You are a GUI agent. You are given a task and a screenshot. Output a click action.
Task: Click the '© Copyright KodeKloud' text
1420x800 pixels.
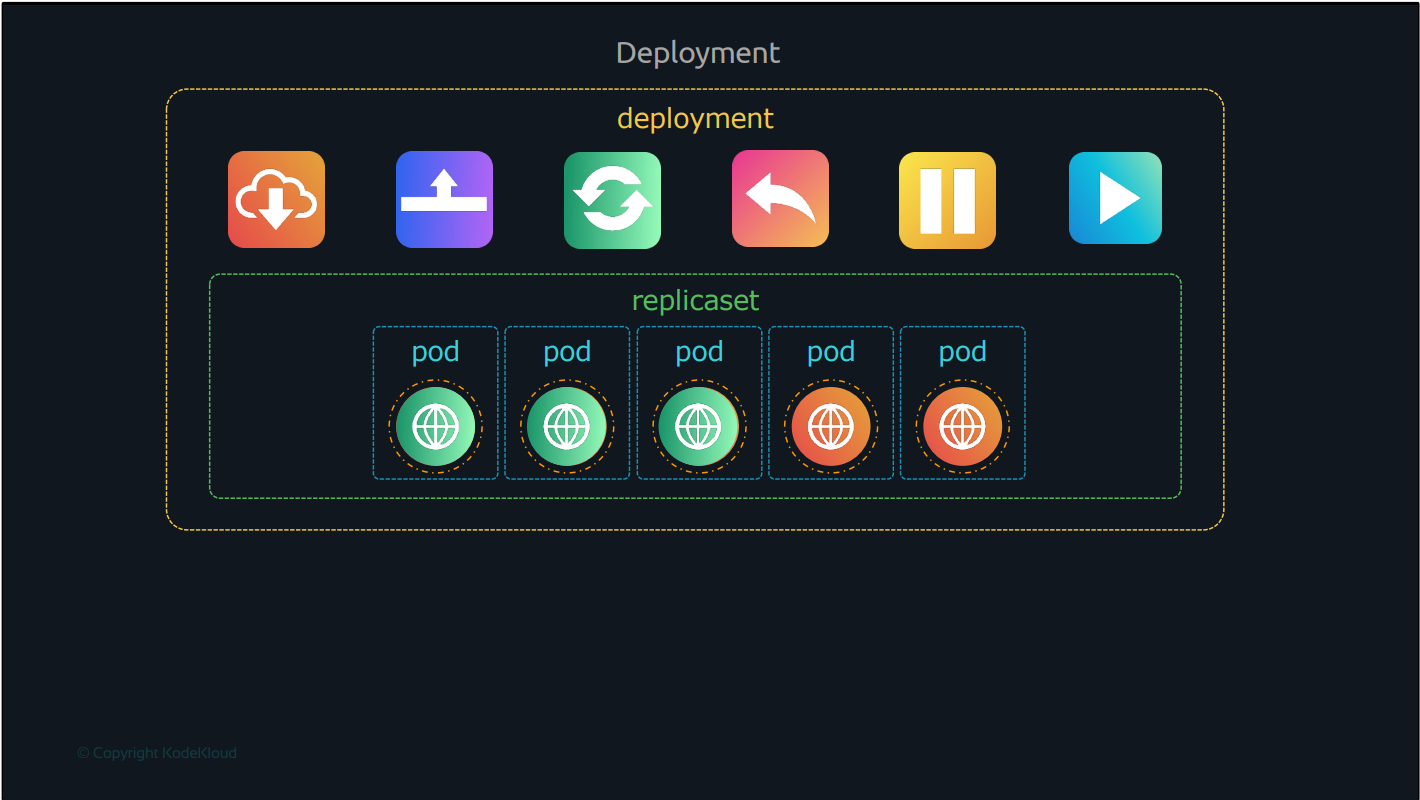(157, 753)
